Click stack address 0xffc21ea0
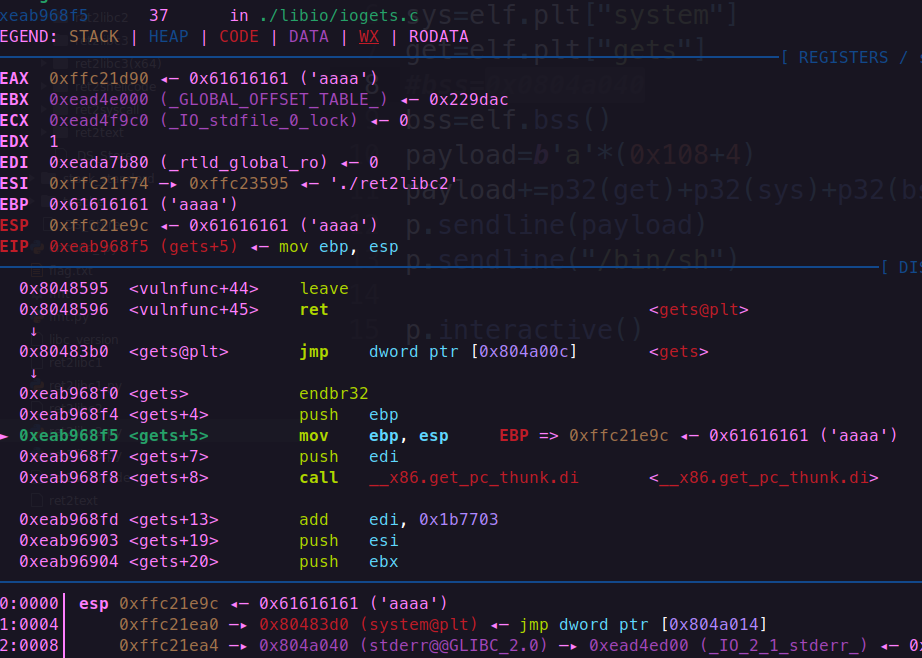Viewport: 922px width, 658px height. click(169, 624)
